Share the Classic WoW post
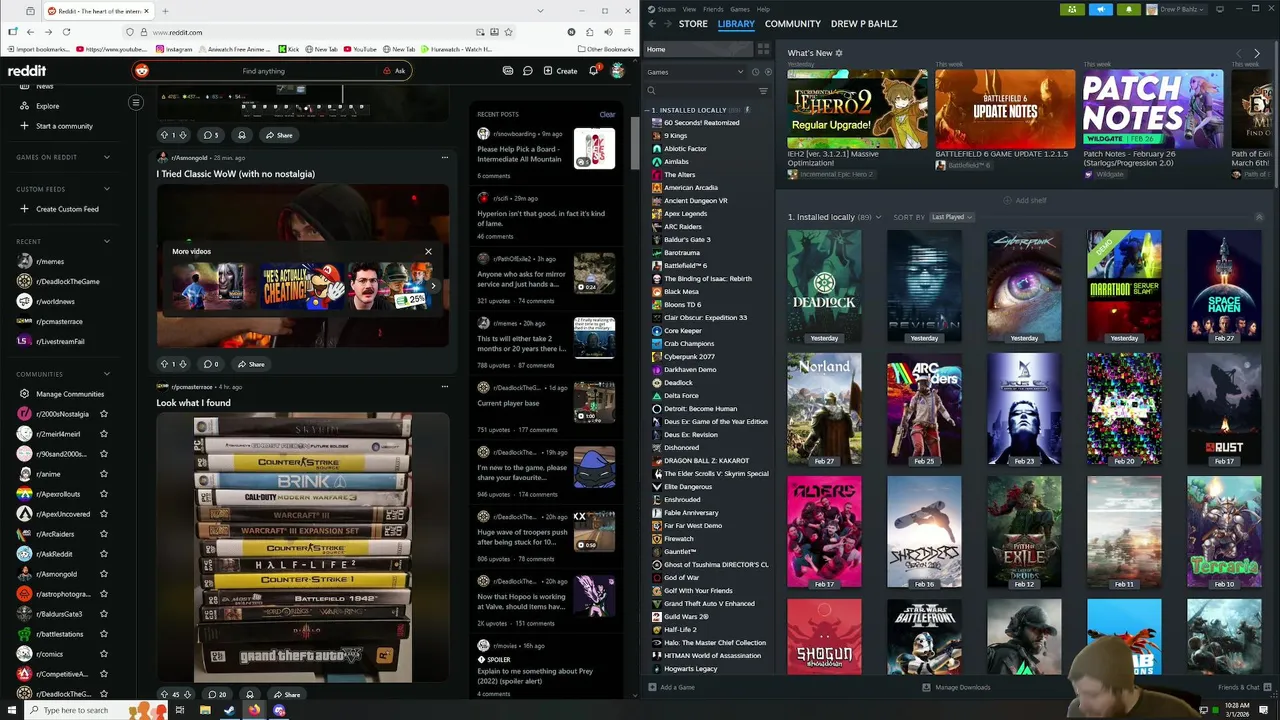Image resolution: width=1280 pixels, height=720 pixels. pyautogui.click(x=251, y=364)
